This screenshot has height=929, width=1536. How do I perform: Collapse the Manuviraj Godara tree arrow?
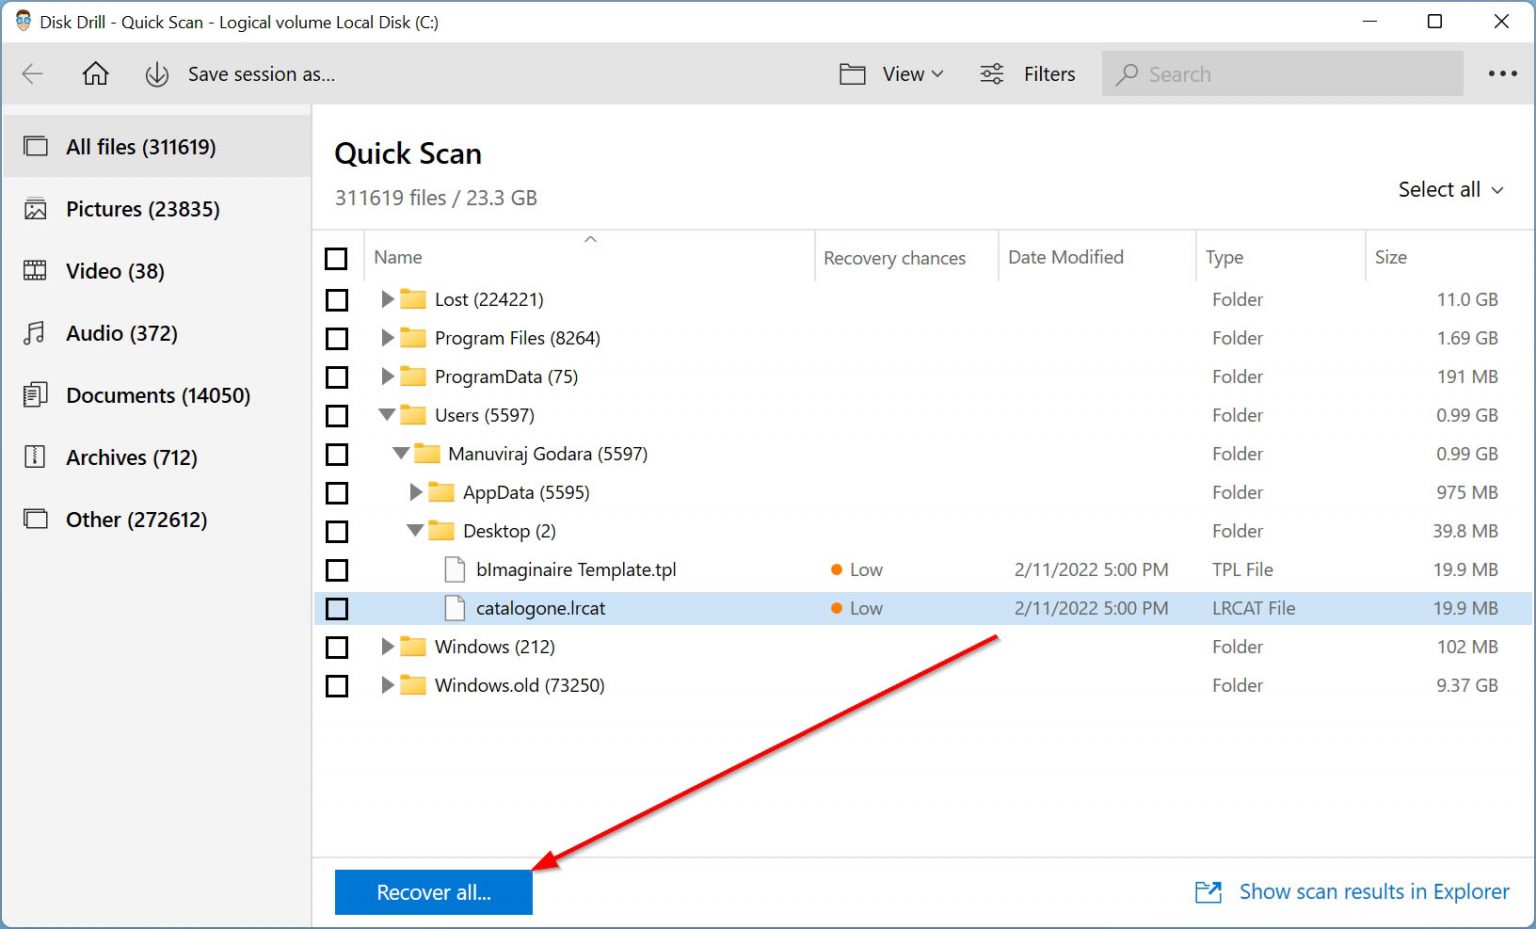pos(401,454)
